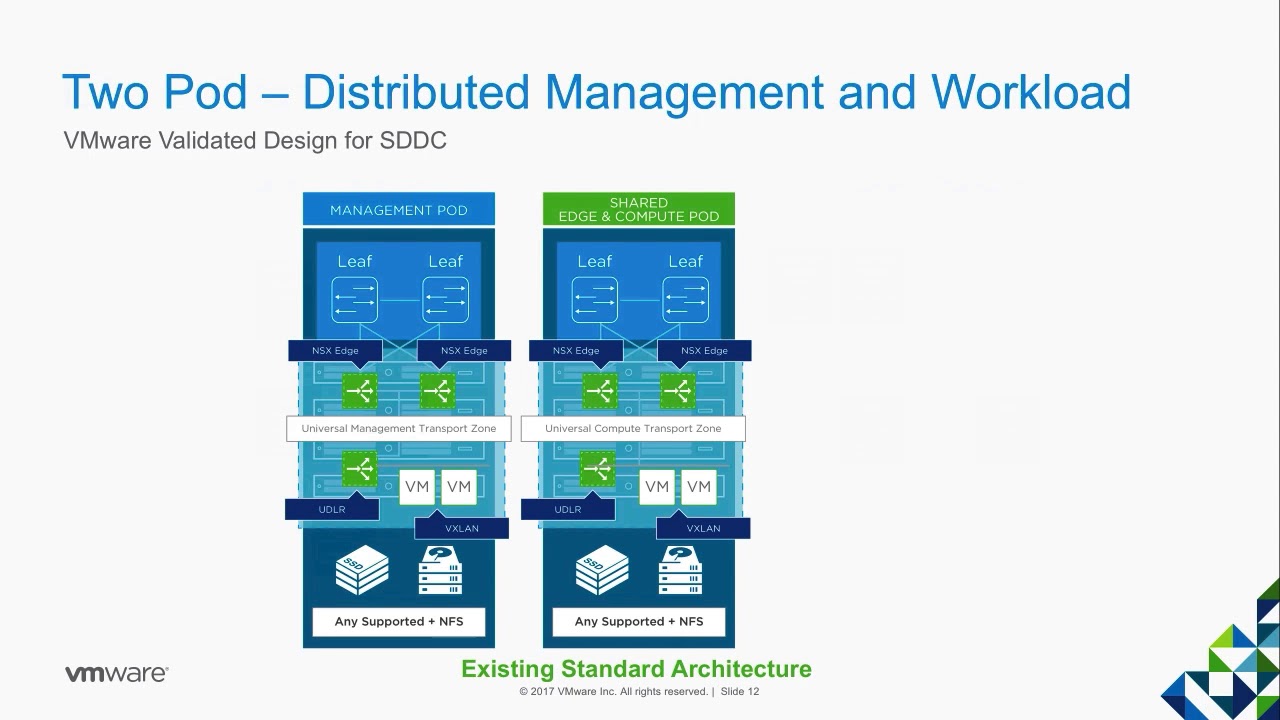Select right green NSX Edge icon in Compute Pod

click(x=677, y=391)
